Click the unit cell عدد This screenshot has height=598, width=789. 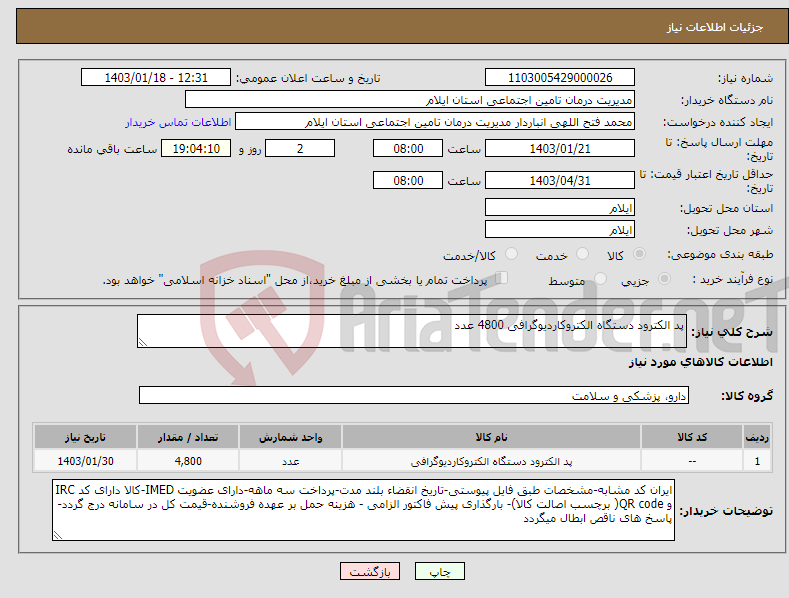(290, 461)
